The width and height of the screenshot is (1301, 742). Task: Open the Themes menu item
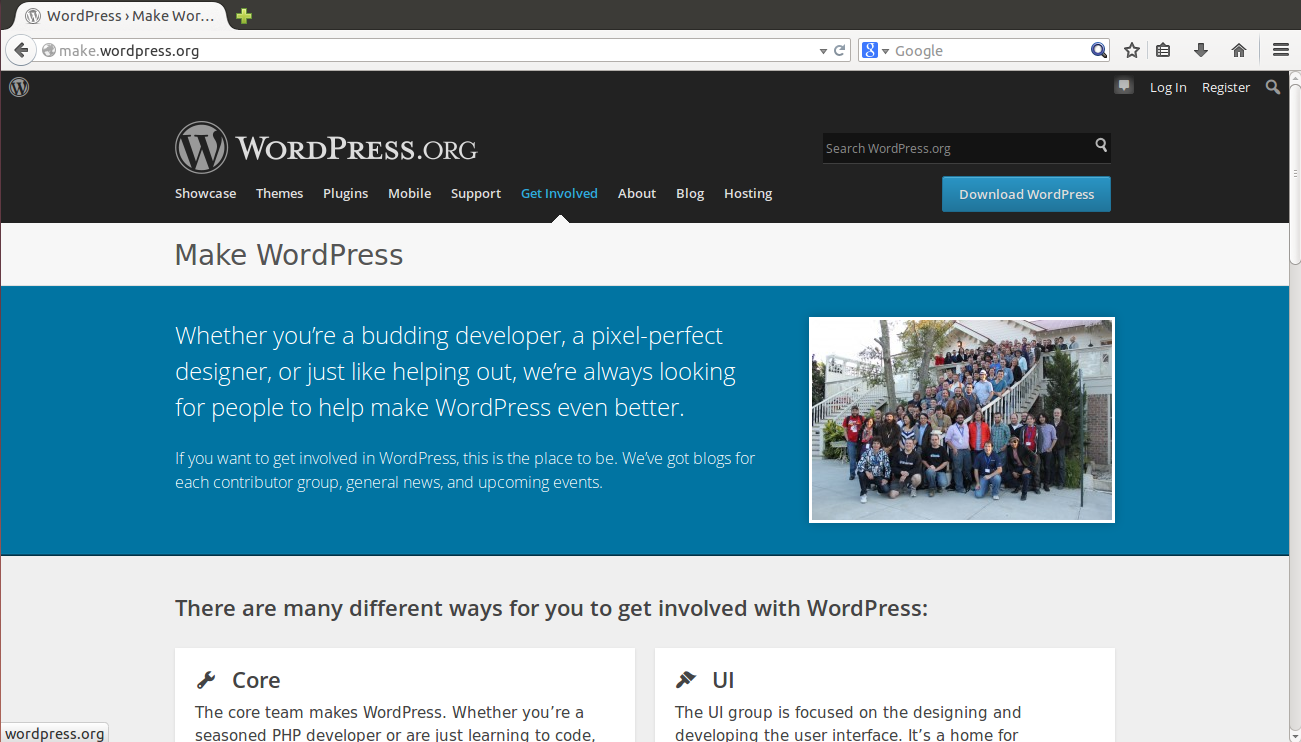point(279,193)
